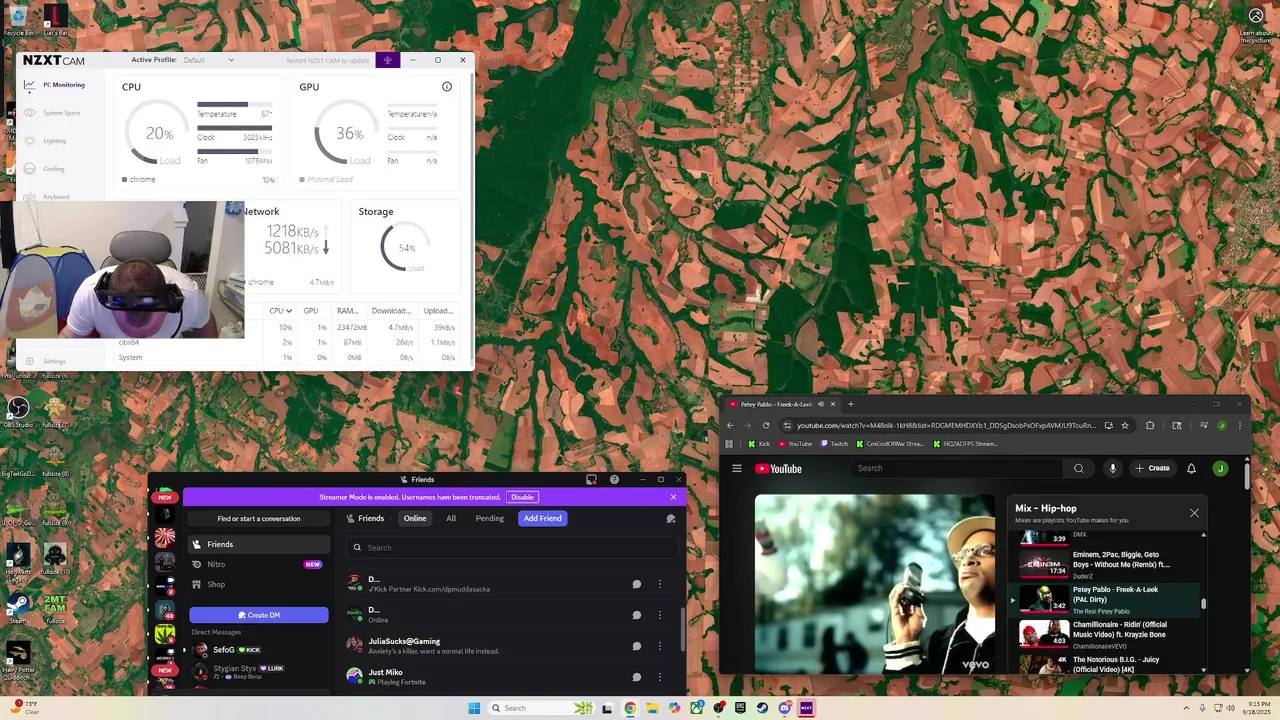Open more options for JuliaSucks@Gaming

[x=660, y=646]
